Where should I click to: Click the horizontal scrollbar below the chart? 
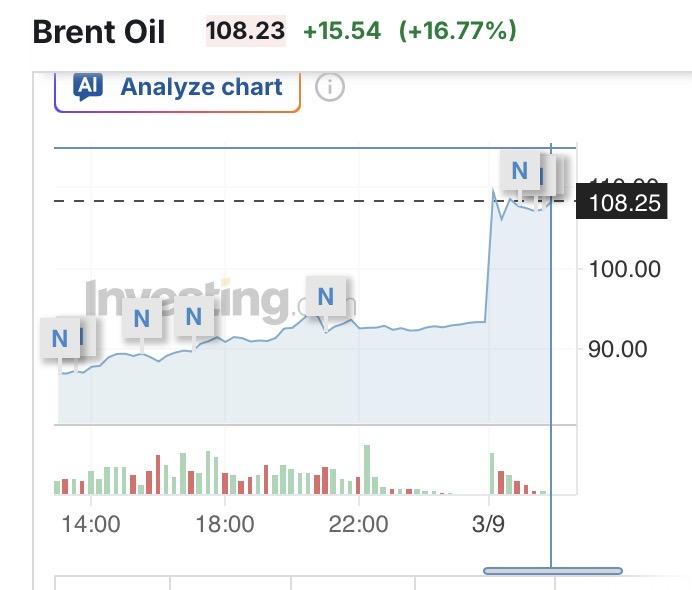[553, 571]
